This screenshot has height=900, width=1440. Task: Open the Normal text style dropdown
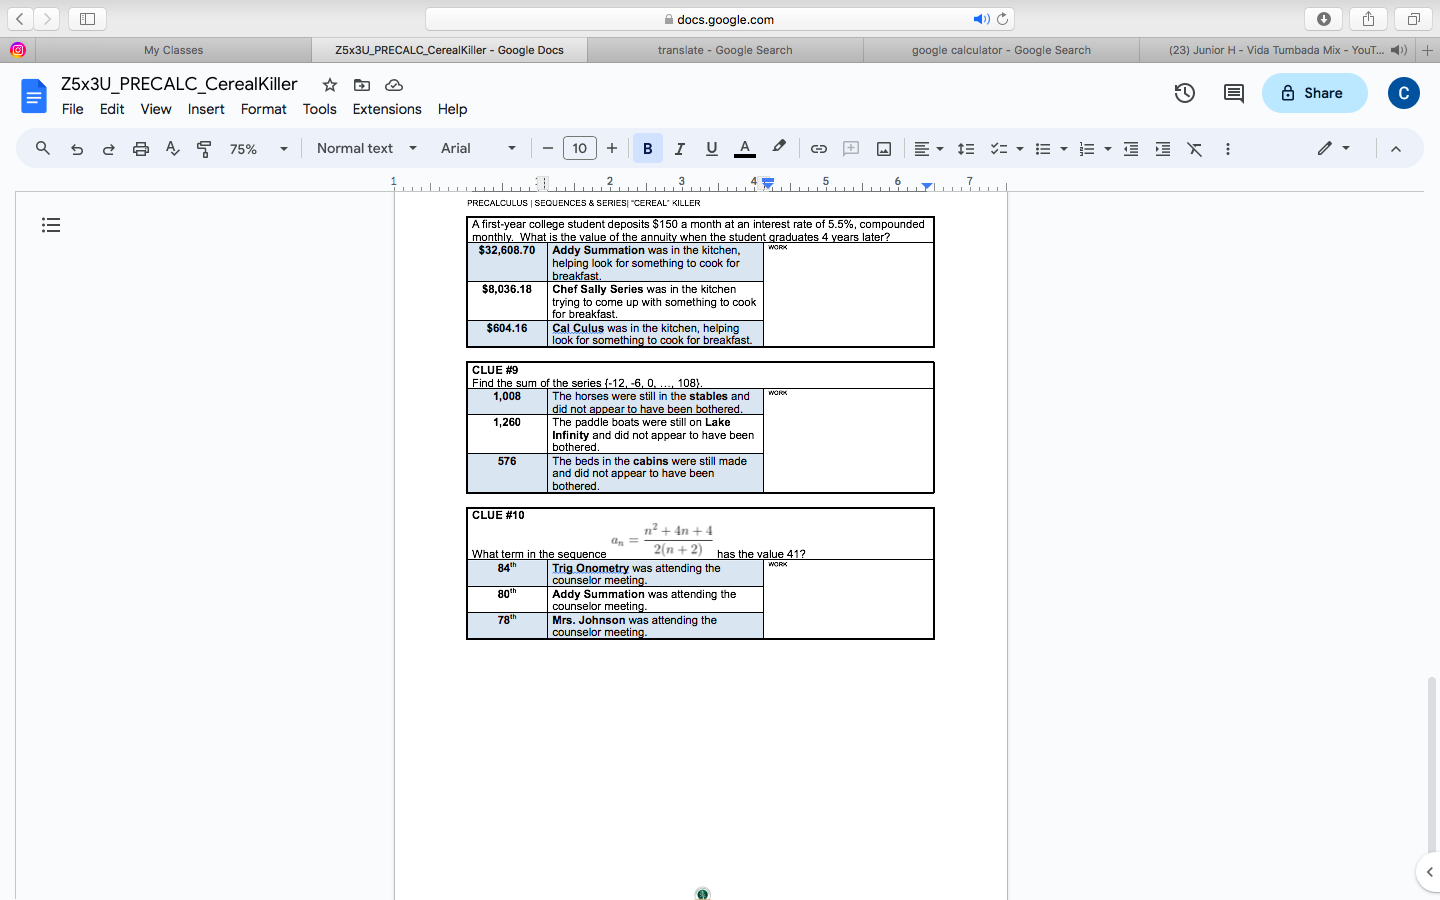tap(366, 148)
